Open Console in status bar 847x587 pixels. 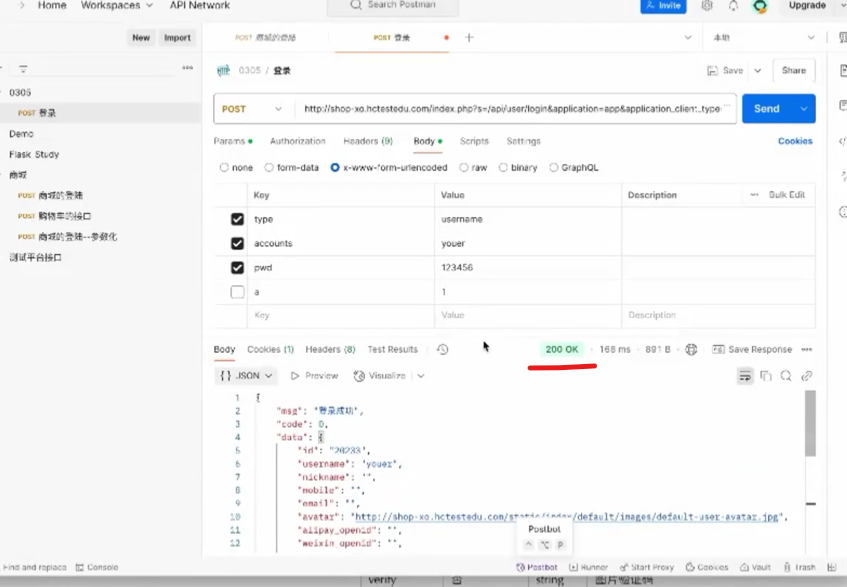tap(97, 567)
